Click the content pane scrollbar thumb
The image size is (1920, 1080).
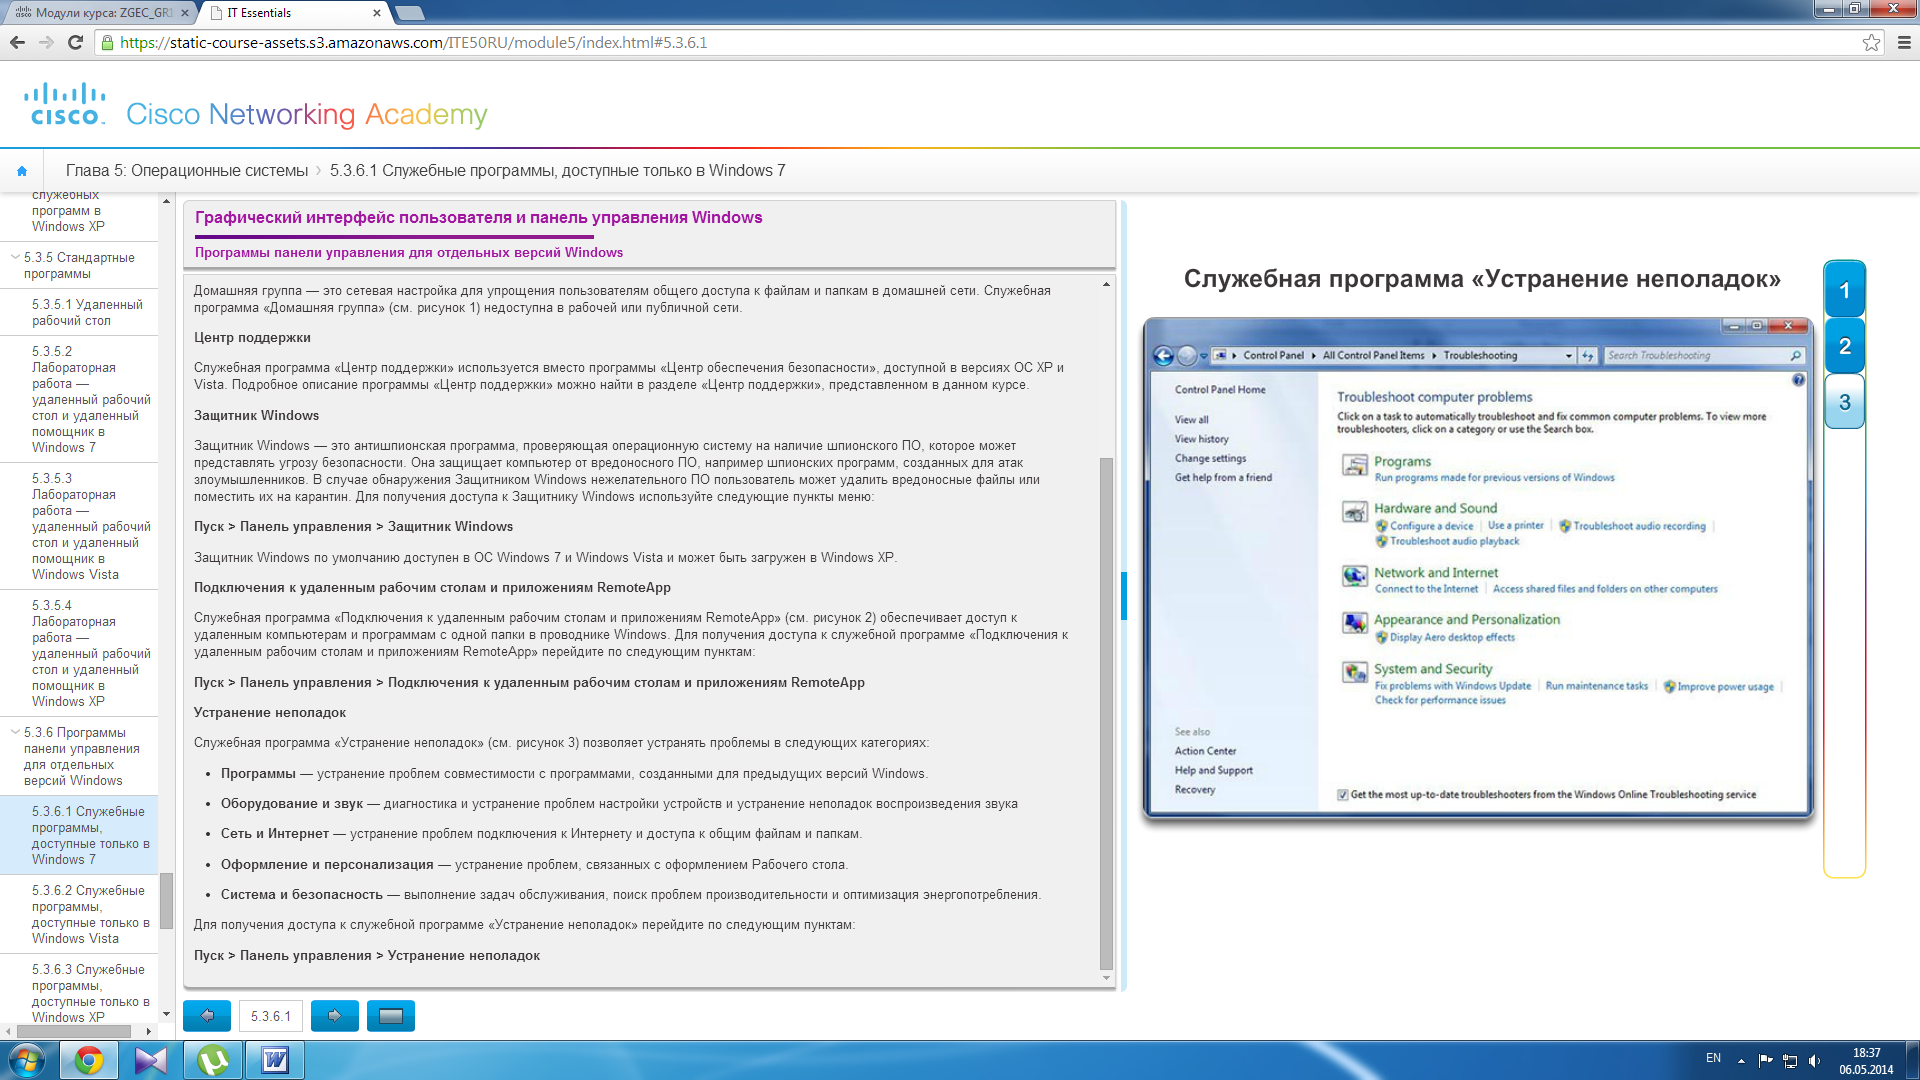[x=1106, y=714]
